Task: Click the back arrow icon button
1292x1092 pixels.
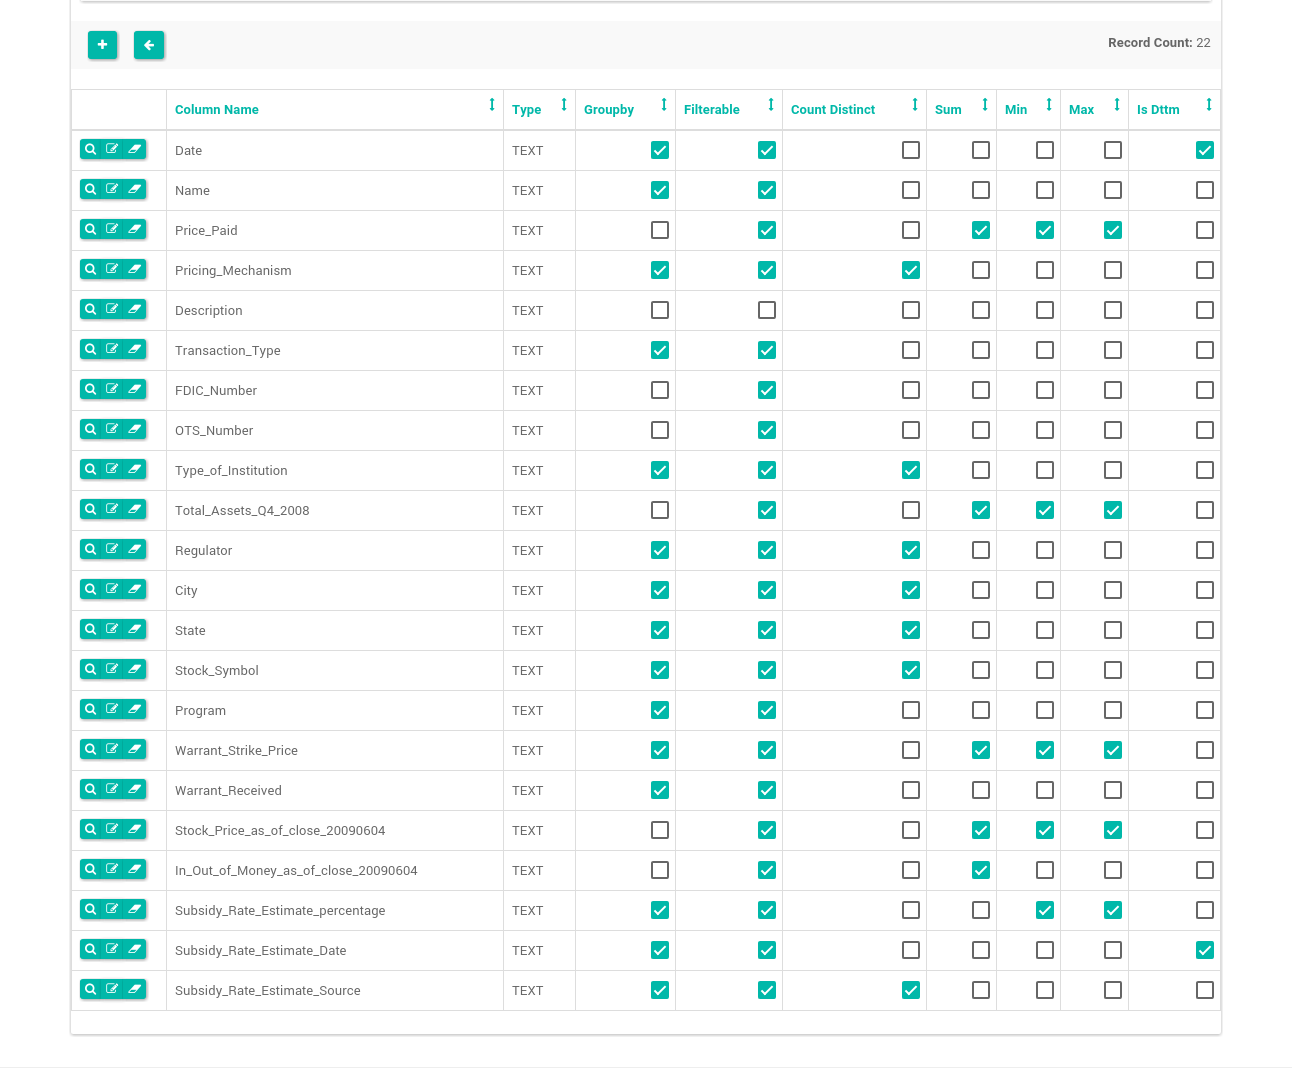Action: point(149,45)
